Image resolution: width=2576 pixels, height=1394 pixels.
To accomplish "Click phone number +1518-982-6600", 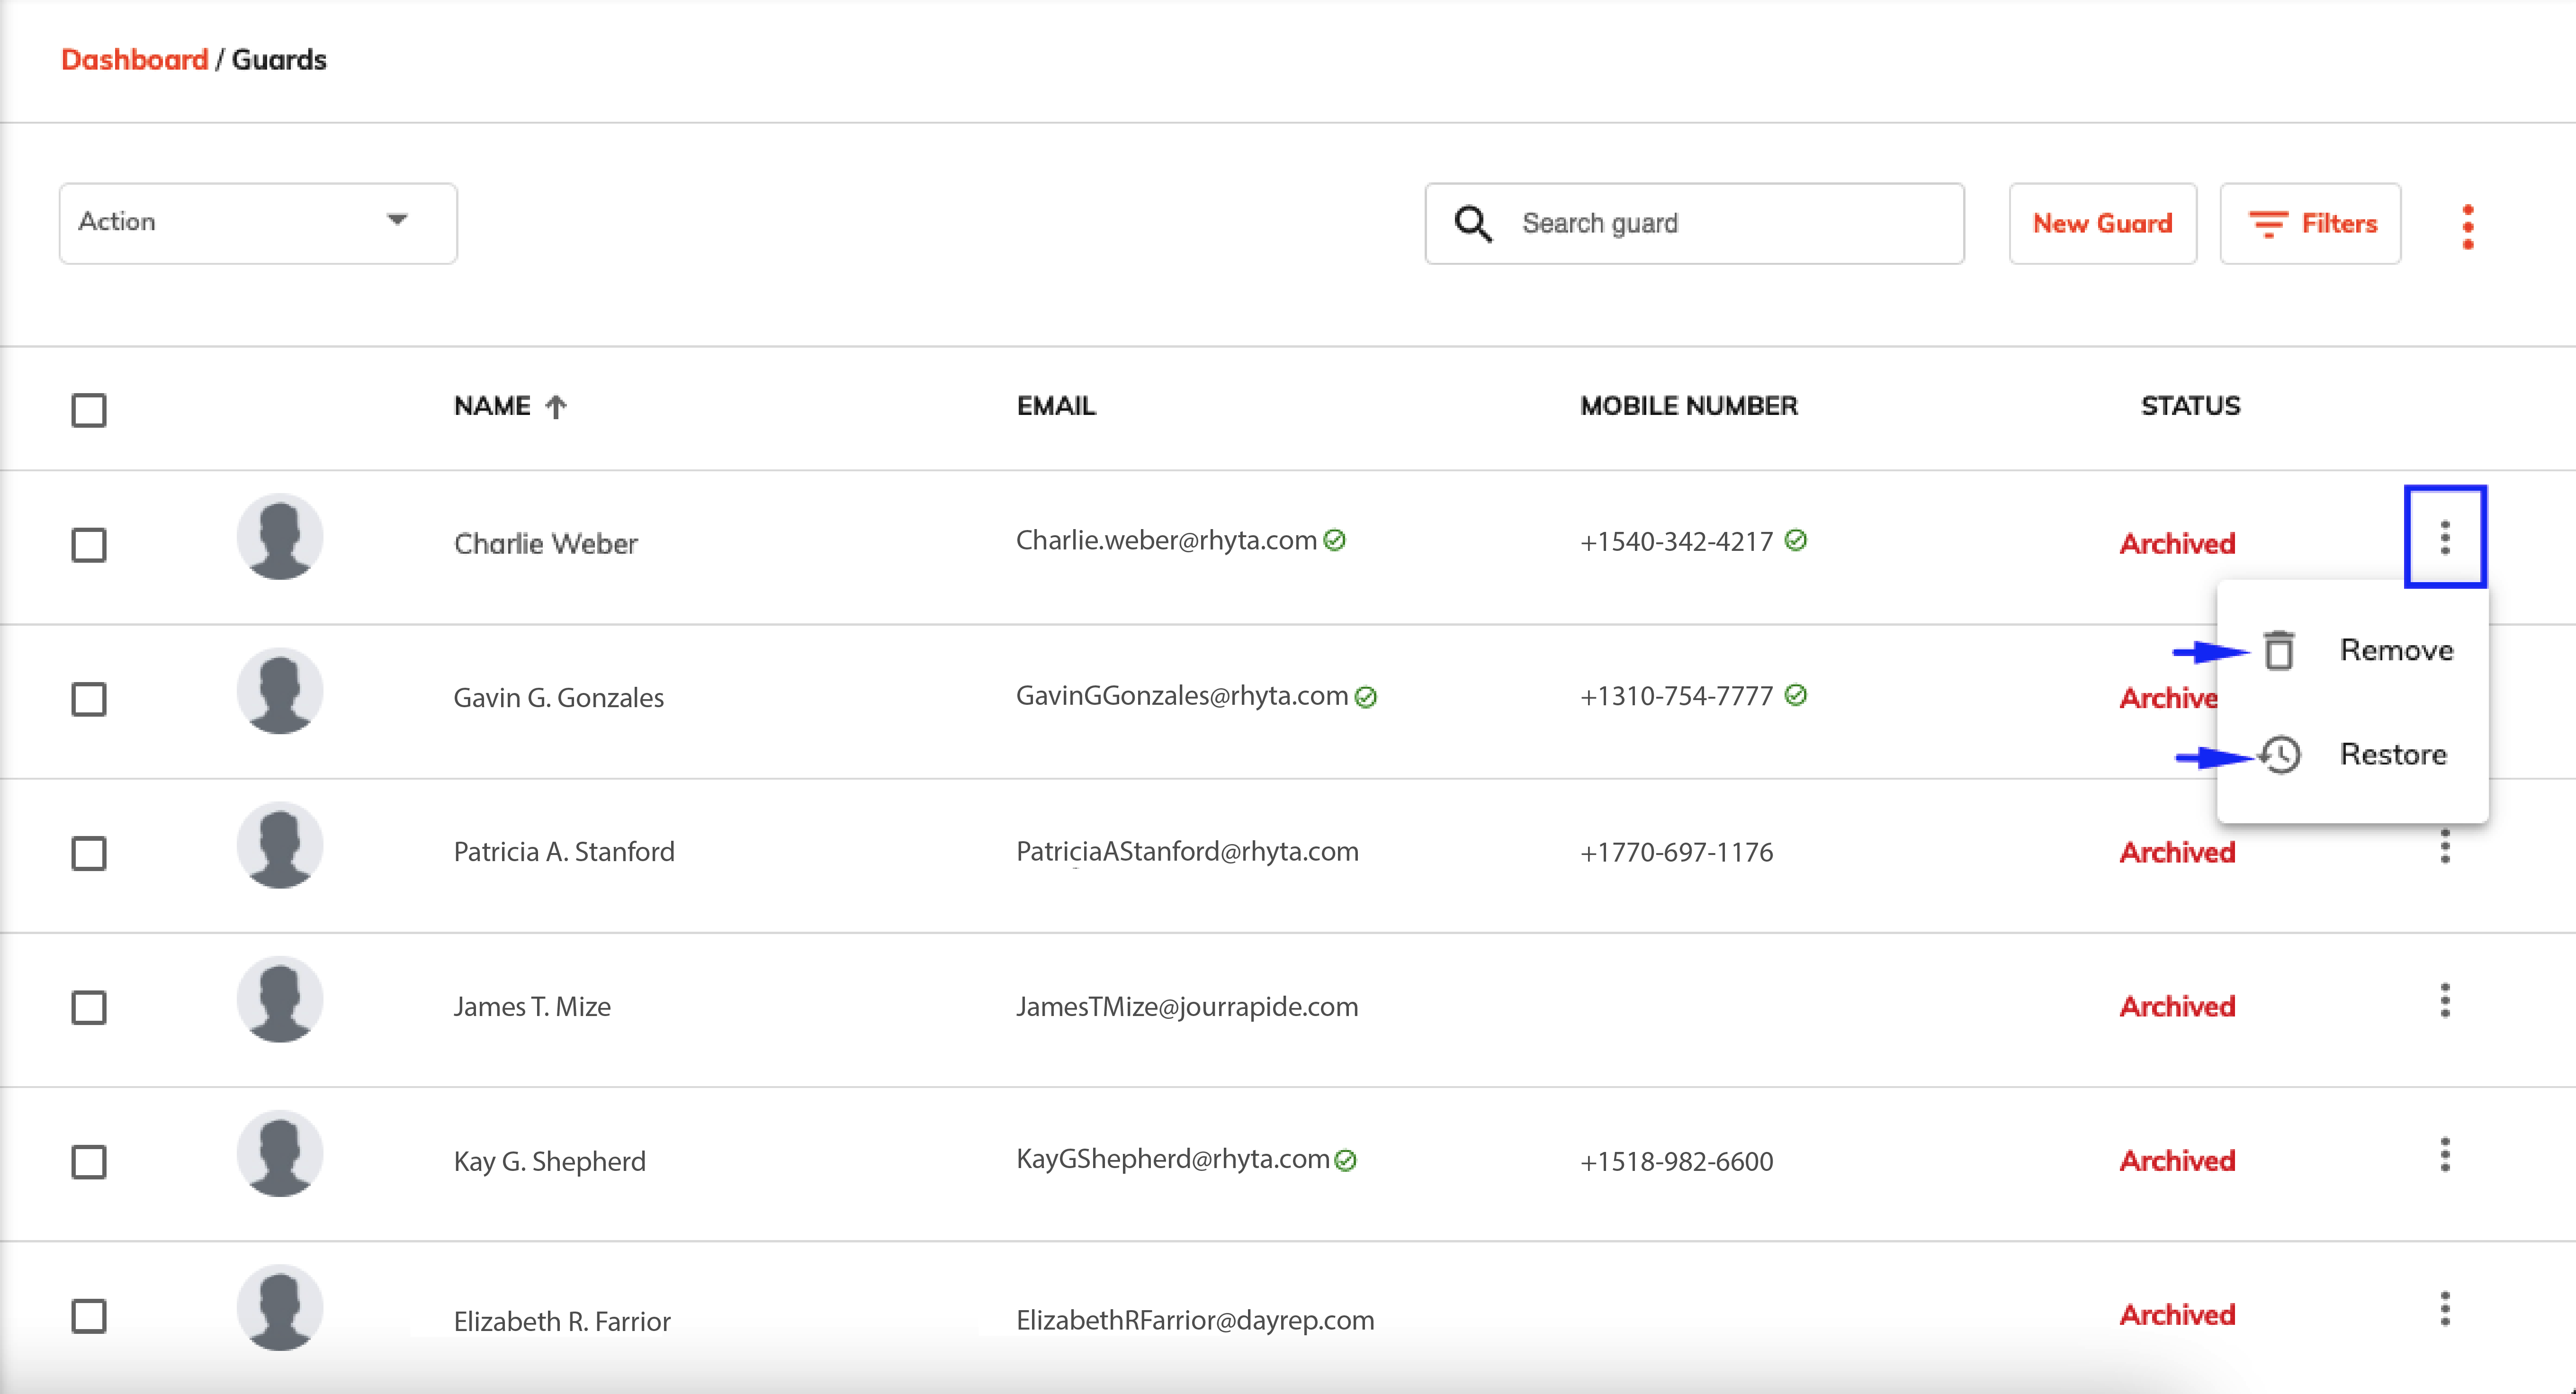I will click(1677, 1161).
